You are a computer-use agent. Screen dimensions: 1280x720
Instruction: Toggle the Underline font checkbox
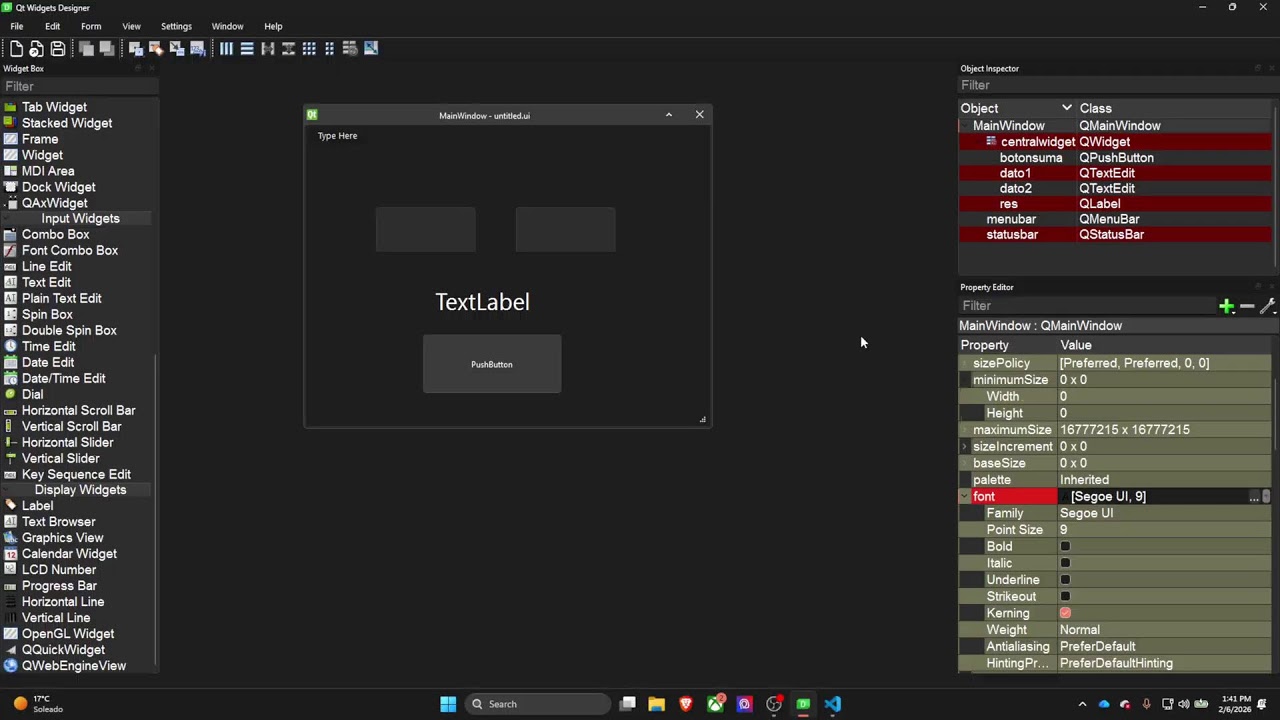pos(1065,580)
